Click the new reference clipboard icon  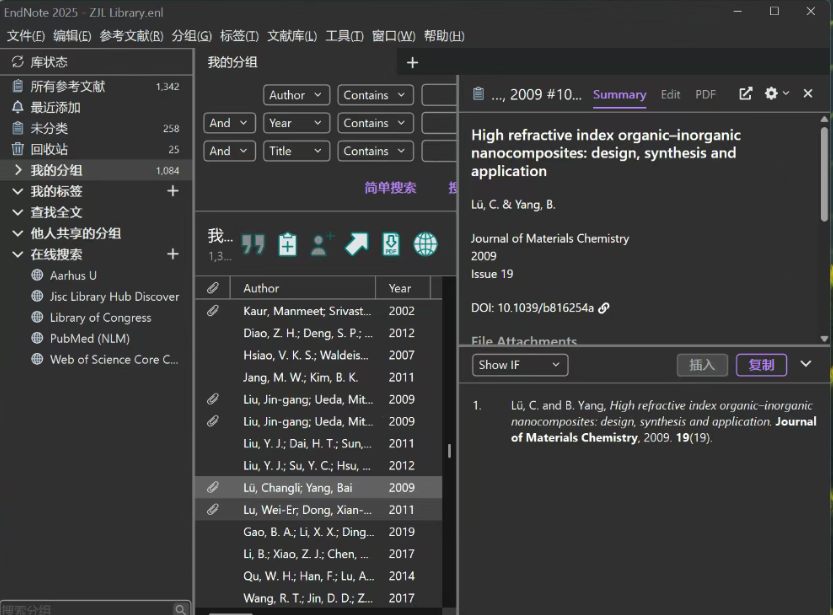(287, 245)
